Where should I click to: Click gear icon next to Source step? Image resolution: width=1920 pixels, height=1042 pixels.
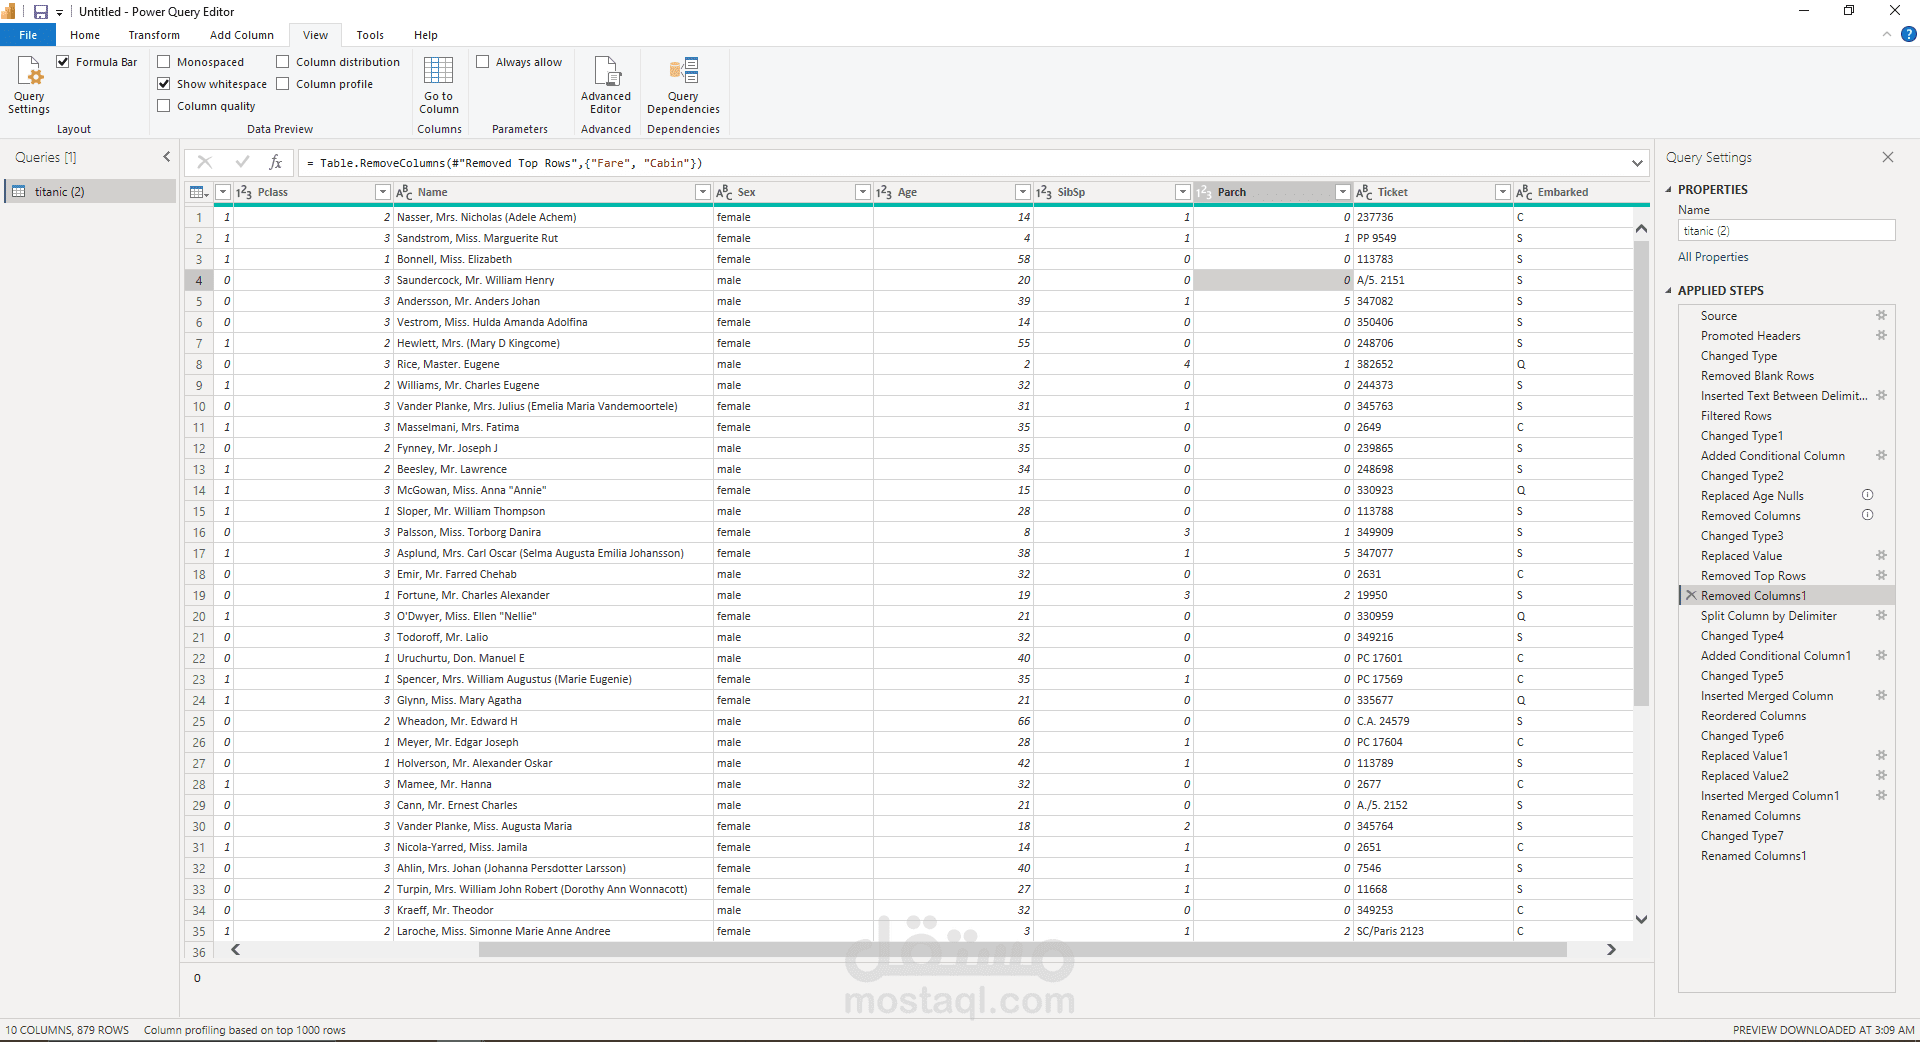point(1881,316)
